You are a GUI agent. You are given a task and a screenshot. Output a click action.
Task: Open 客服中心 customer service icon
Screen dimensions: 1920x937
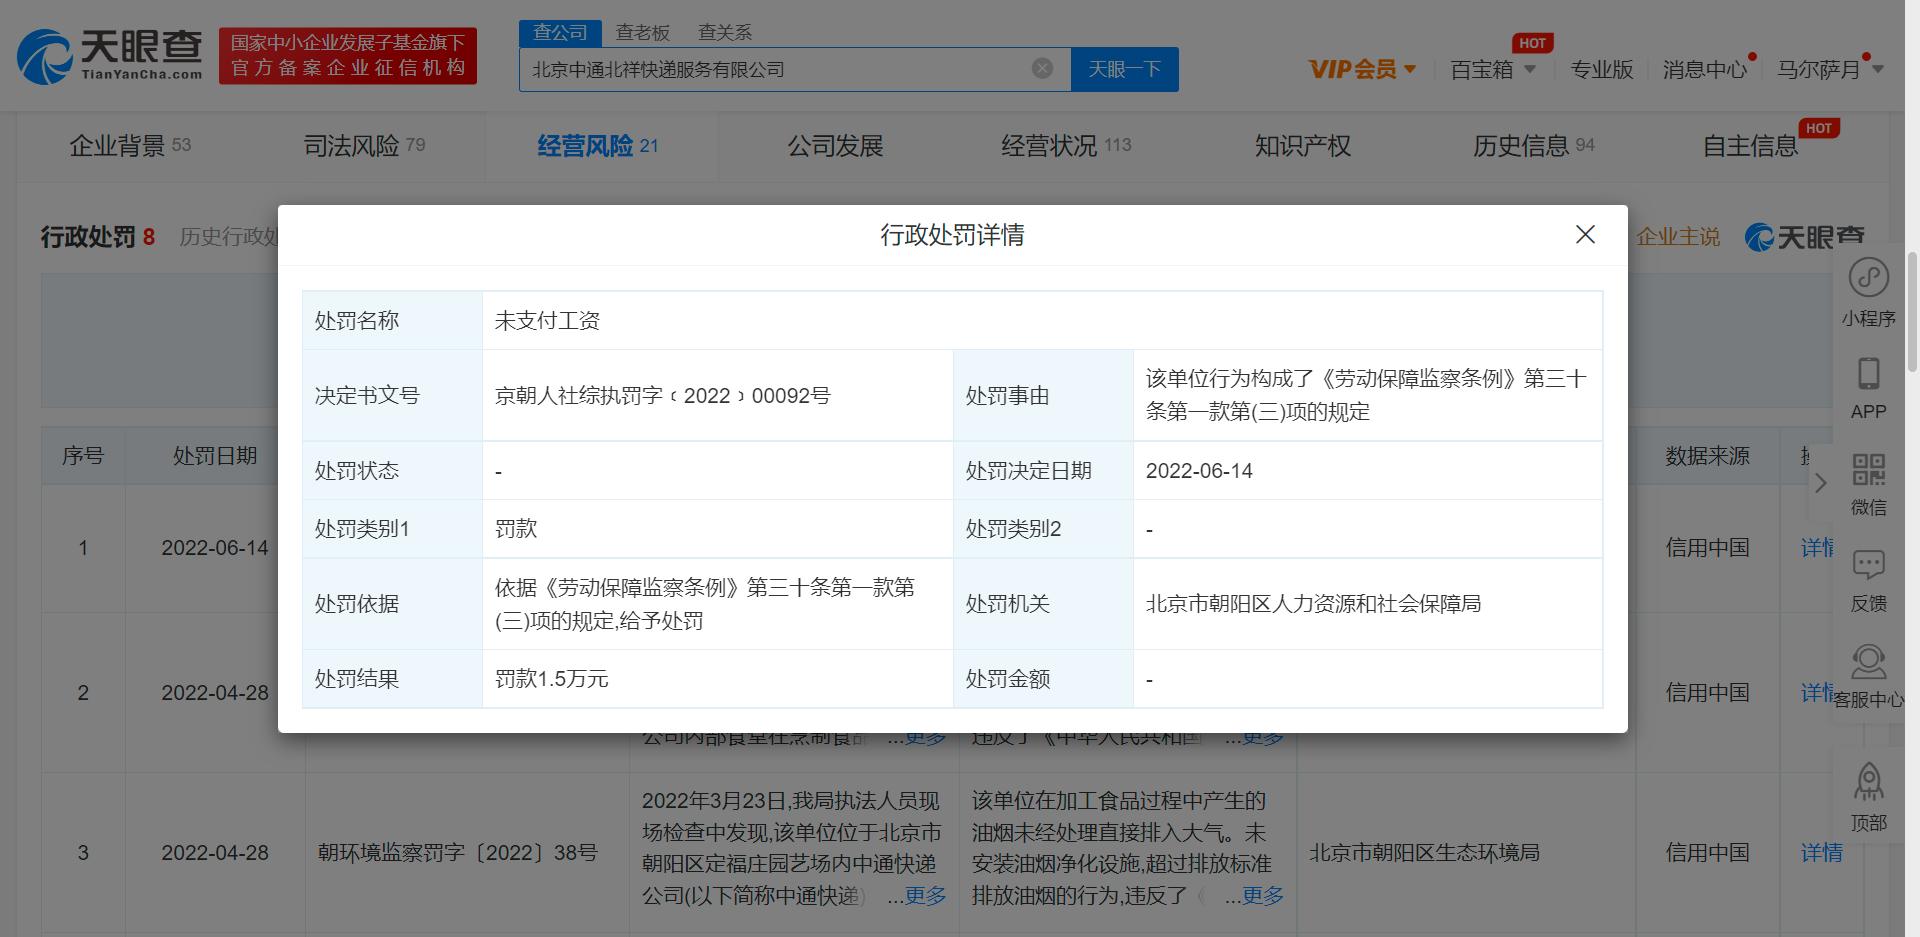point(1868,676)
